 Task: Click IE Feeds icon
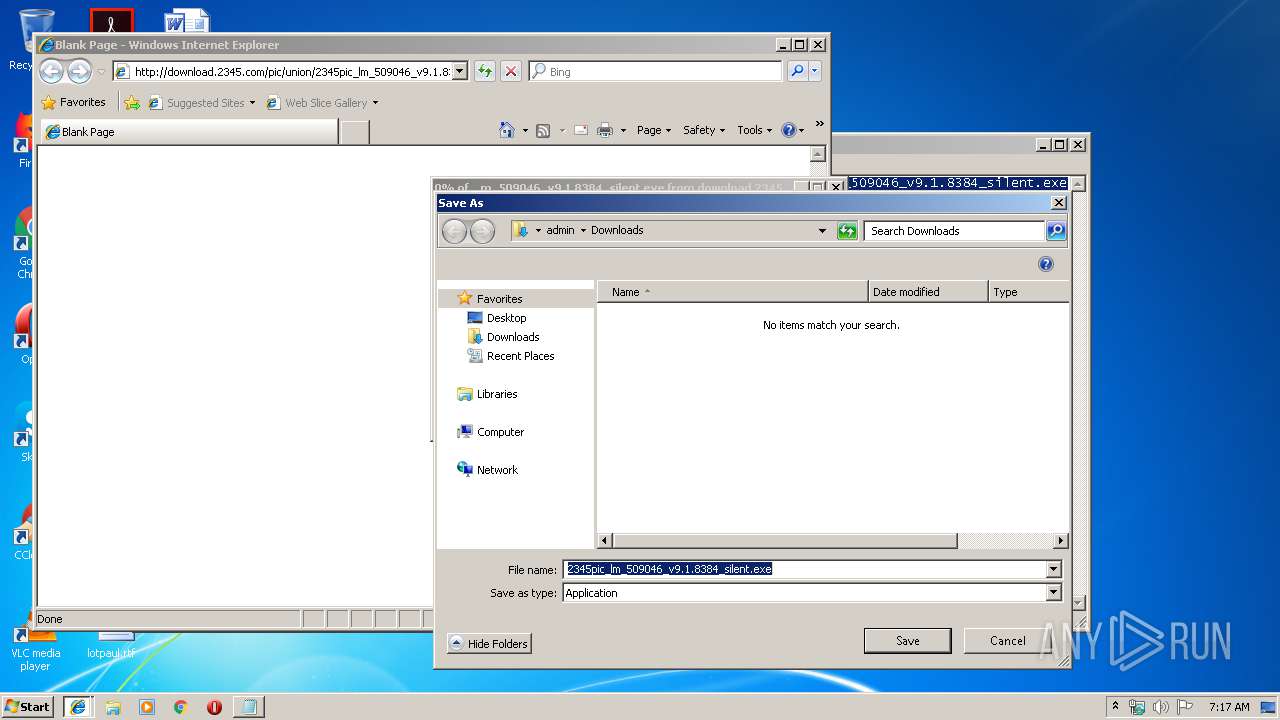(543, 130)
